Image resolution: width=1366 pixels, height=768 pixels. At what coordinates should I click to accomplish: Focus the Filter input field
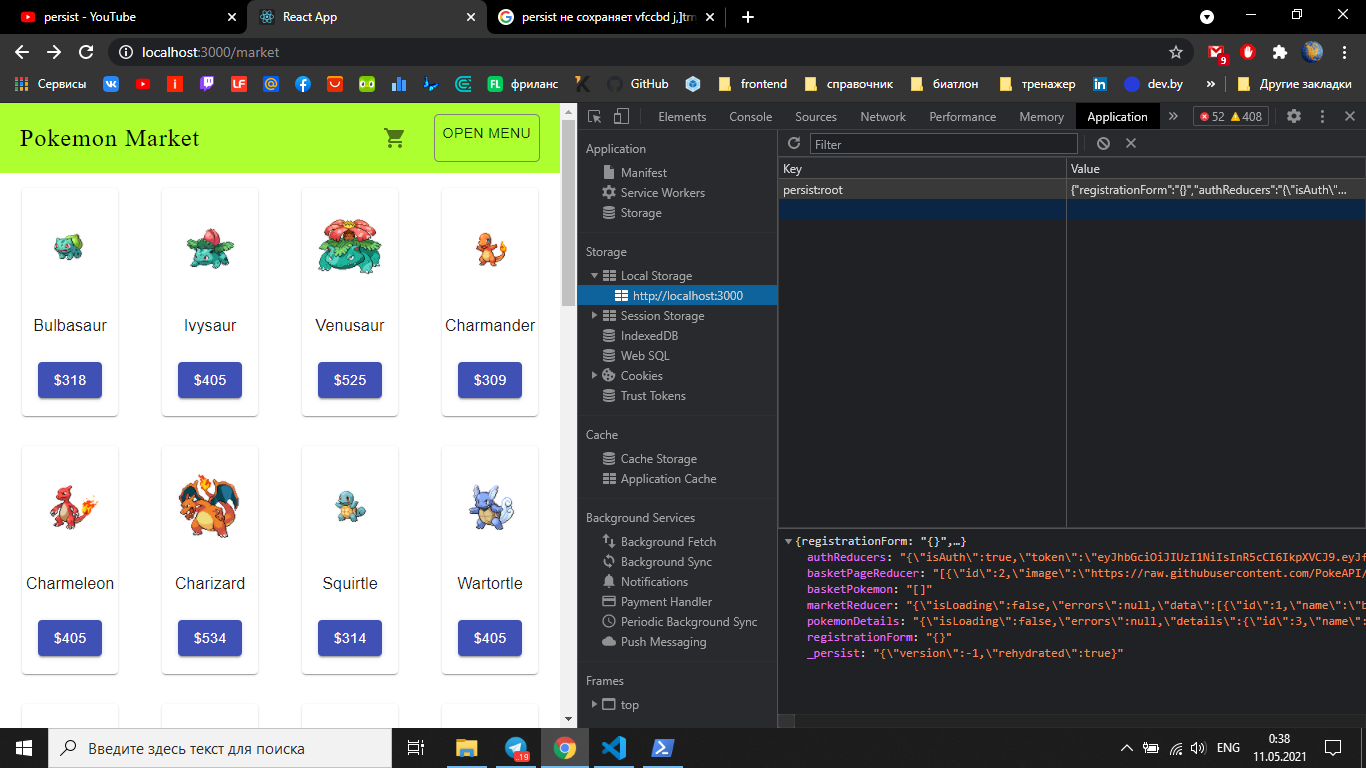943,144
